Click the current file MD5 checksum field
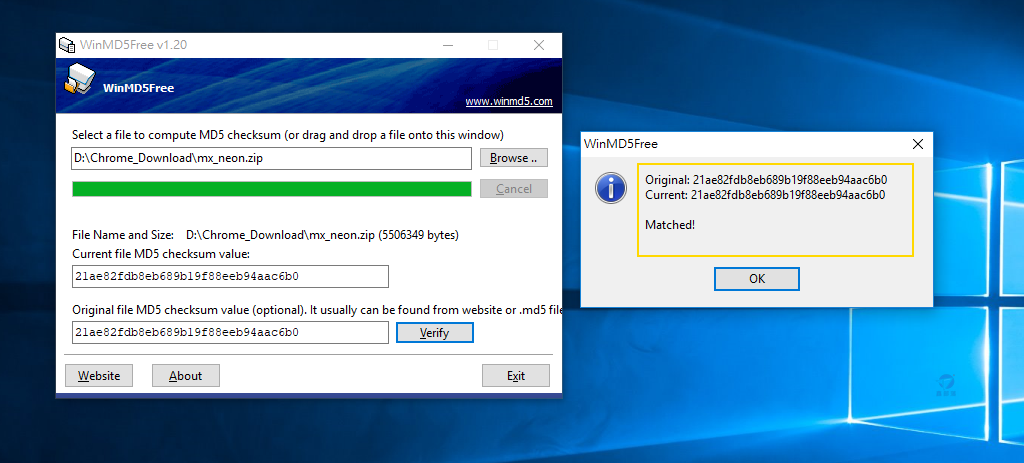 [x=231, y=276]
